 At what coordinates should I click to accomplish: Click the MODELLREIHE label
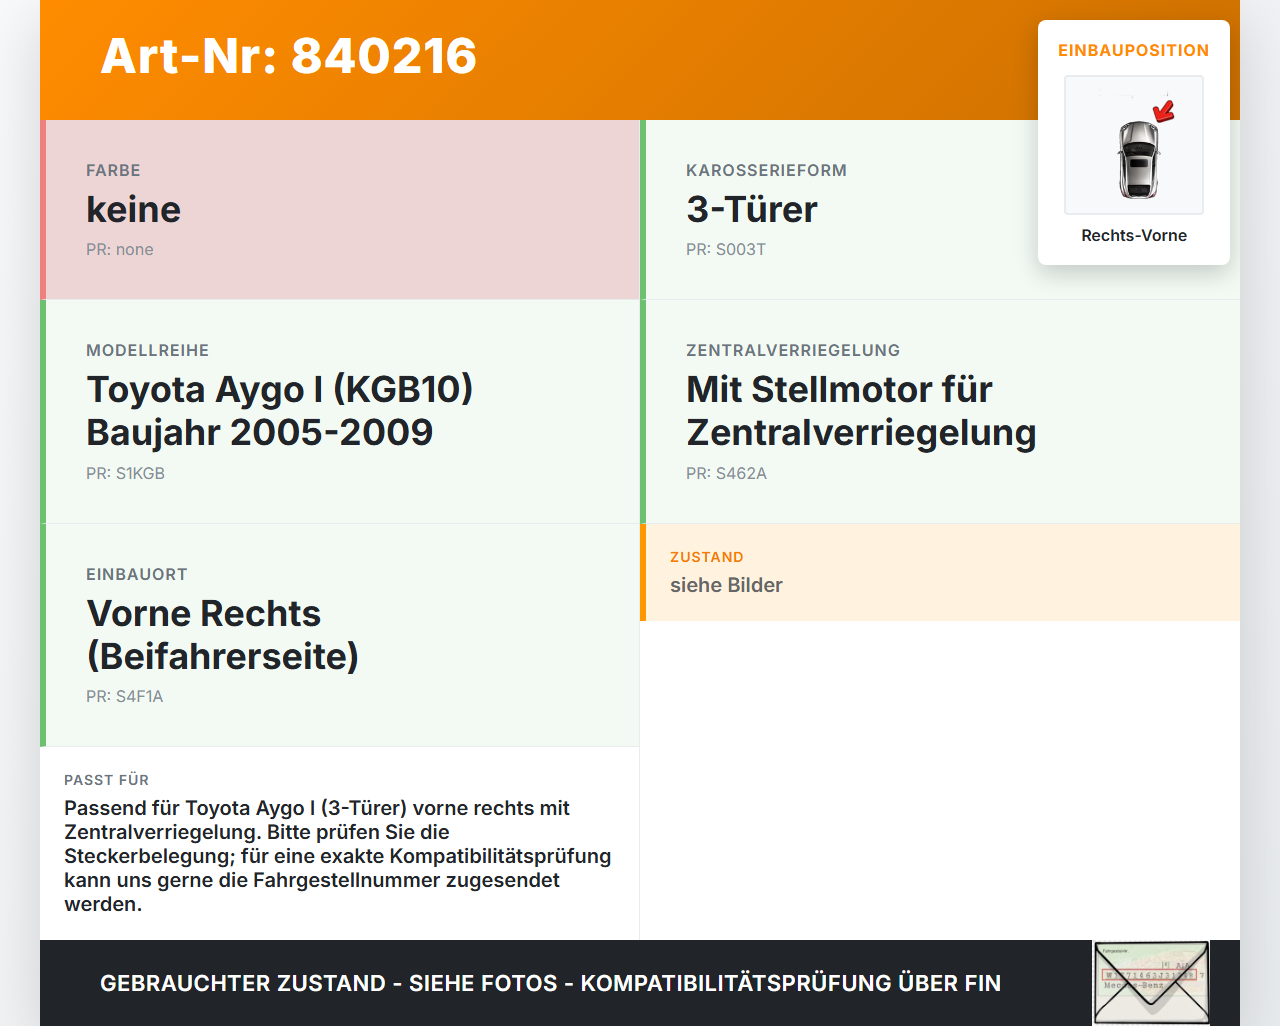[148, 350]
